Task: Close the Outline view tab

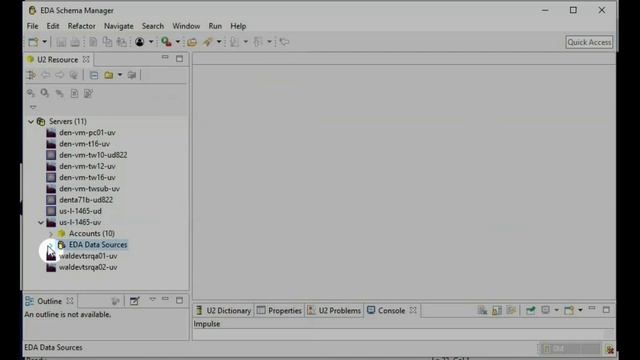Action: click(x=70, y=301)
